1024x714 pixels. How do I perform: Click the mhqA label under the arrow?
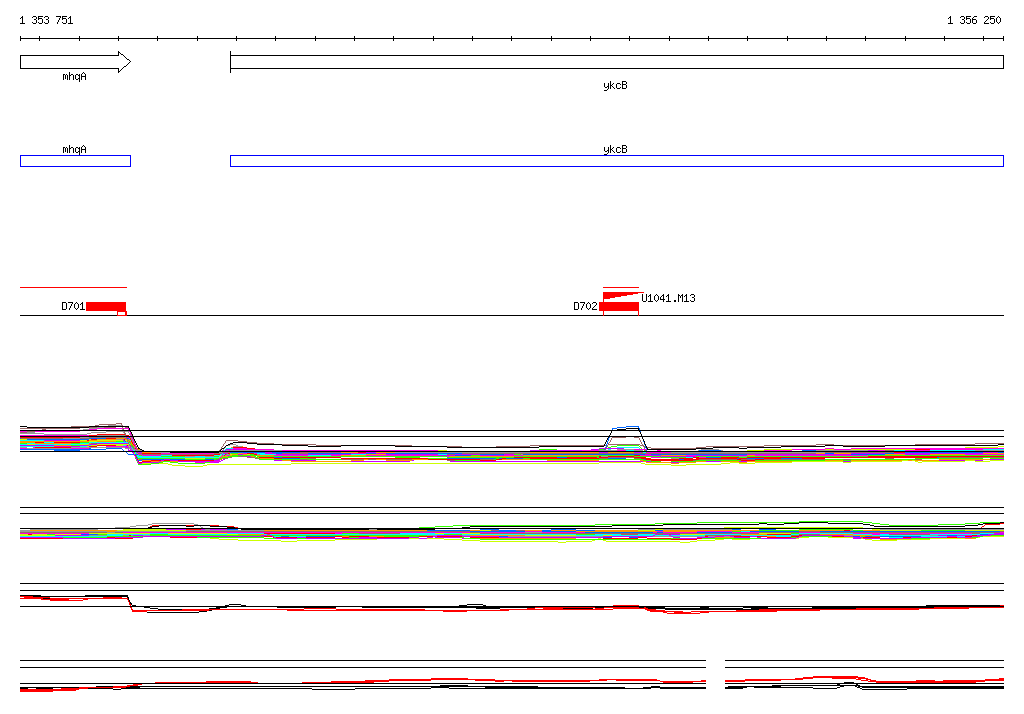74,77
